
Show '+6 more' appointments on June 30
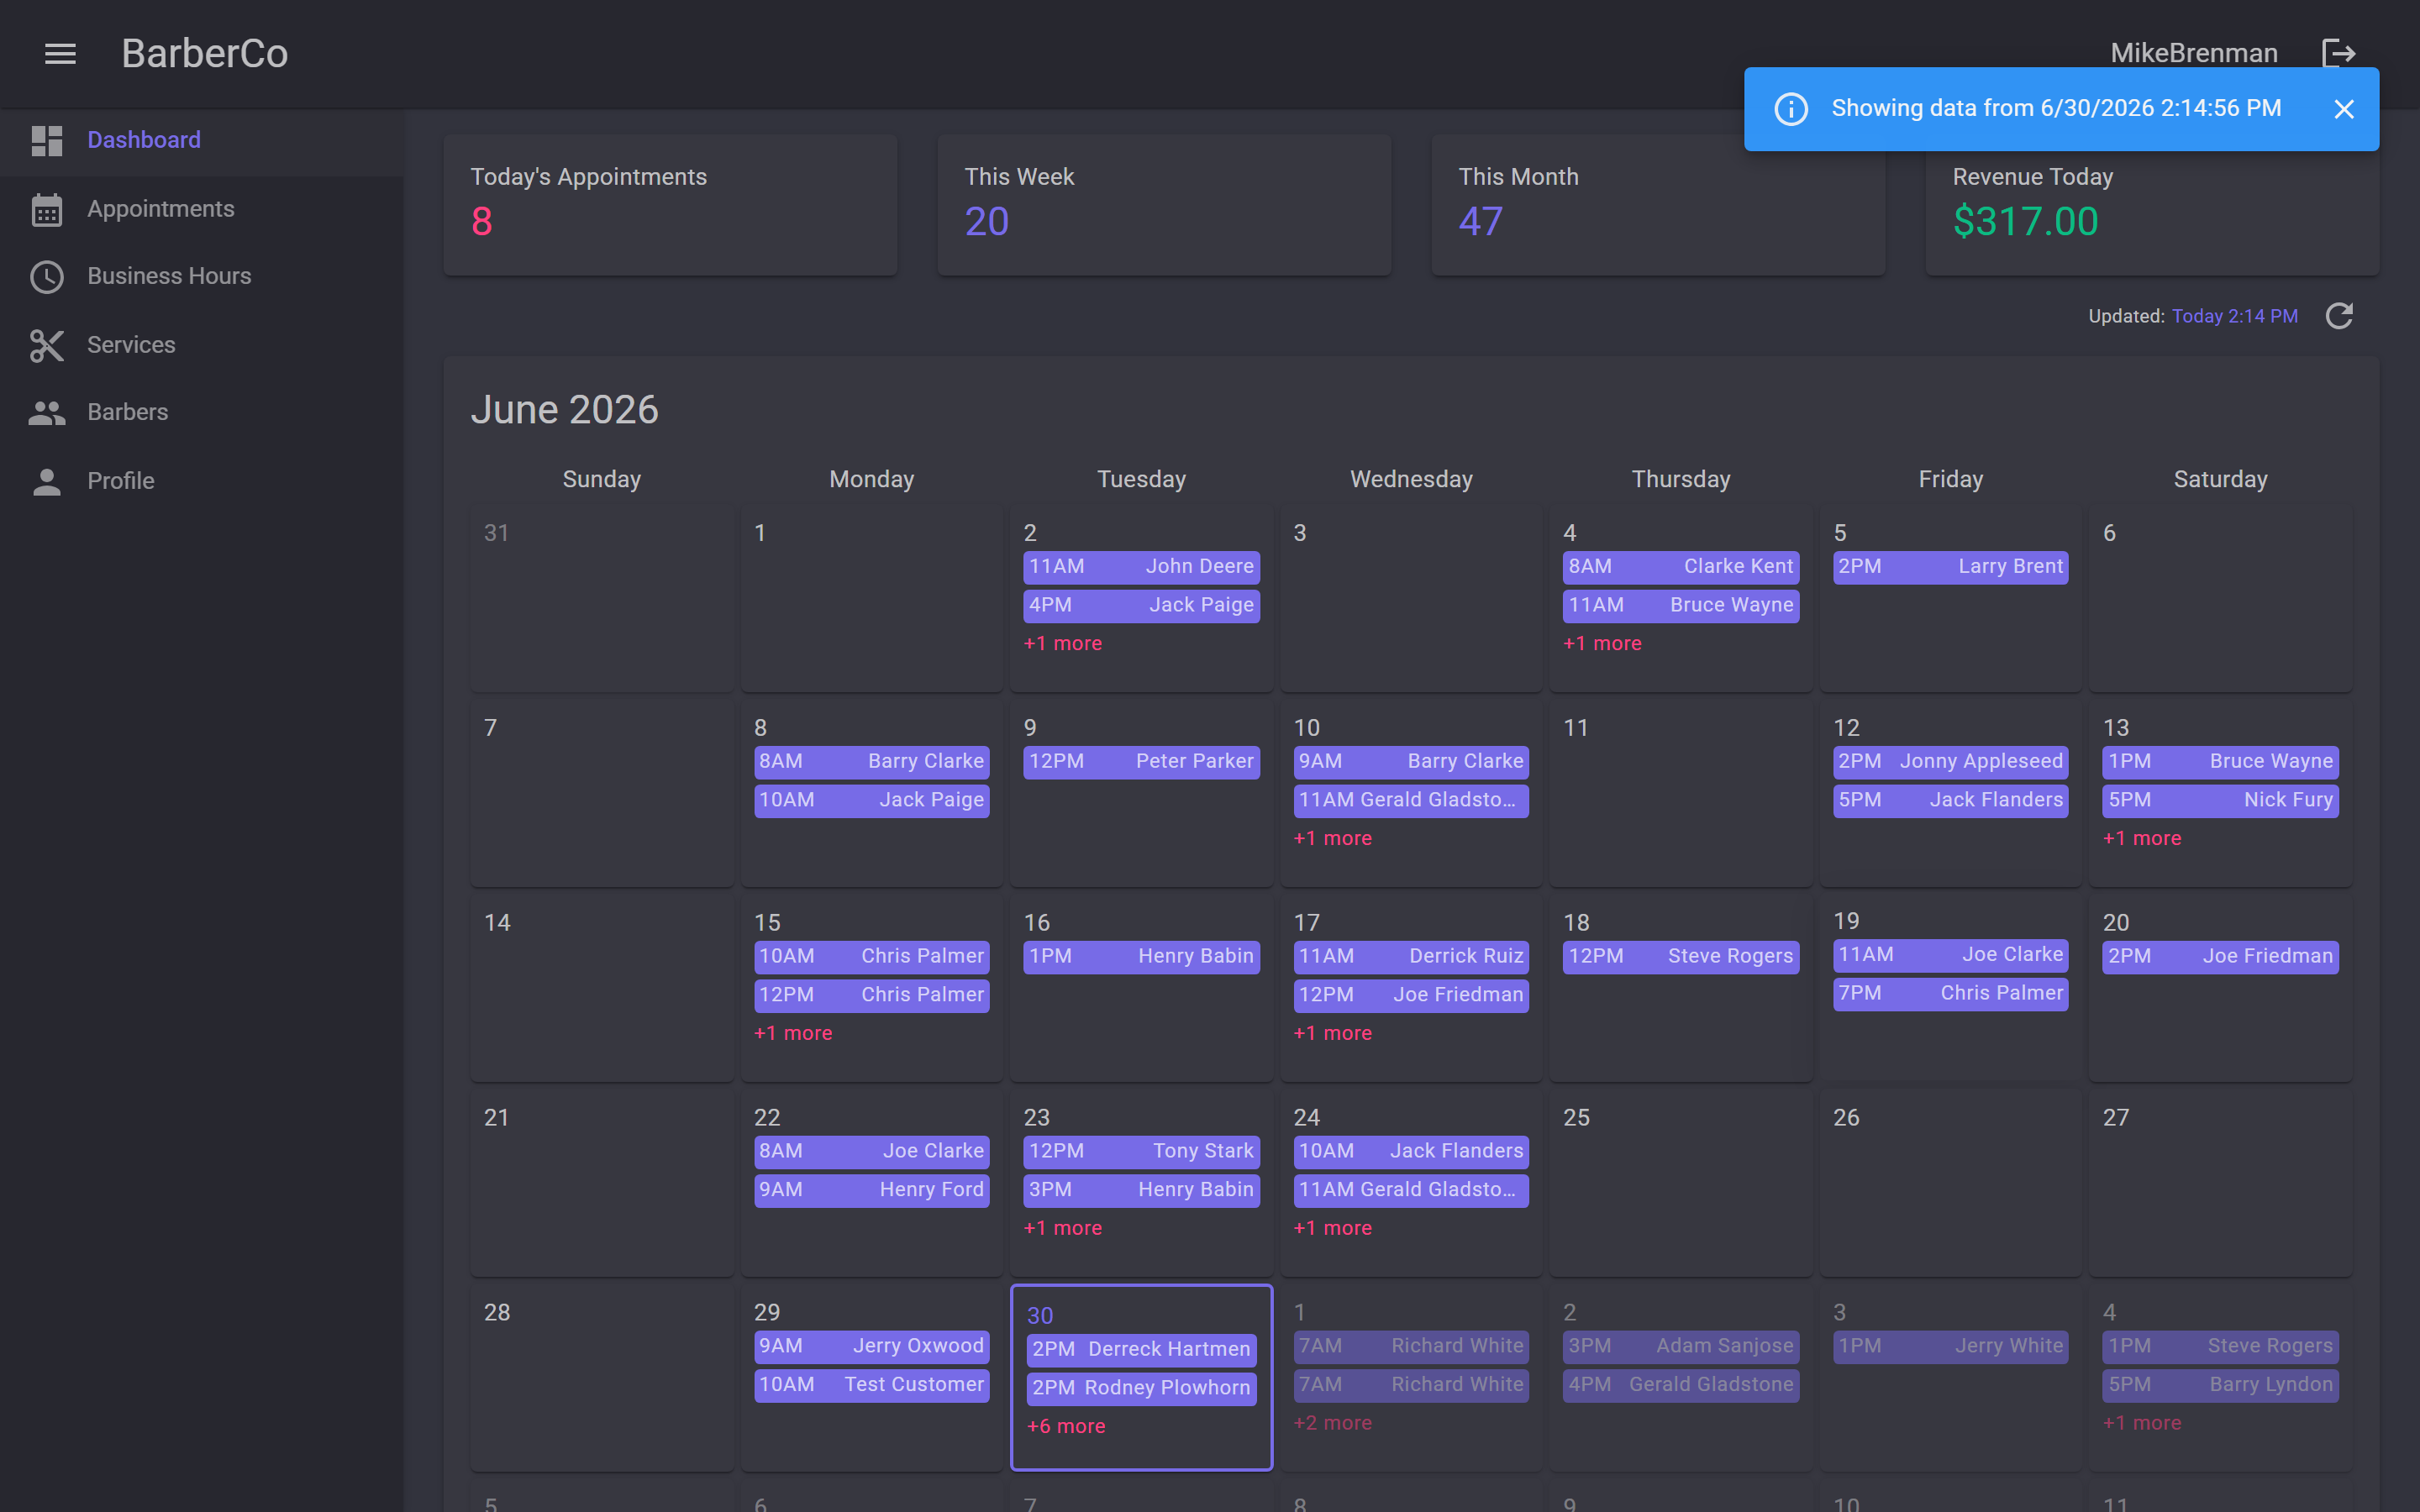tap(1066, 1427)
